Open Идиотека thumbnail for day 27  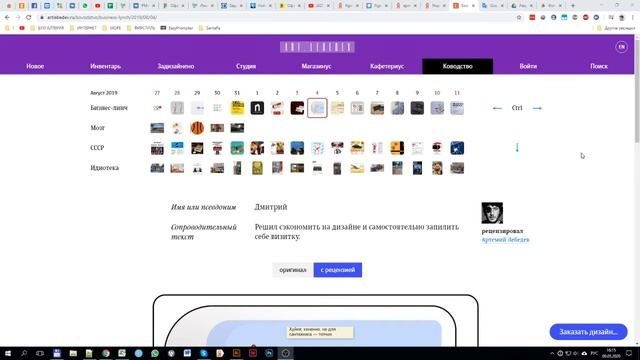tap(157, 168)
